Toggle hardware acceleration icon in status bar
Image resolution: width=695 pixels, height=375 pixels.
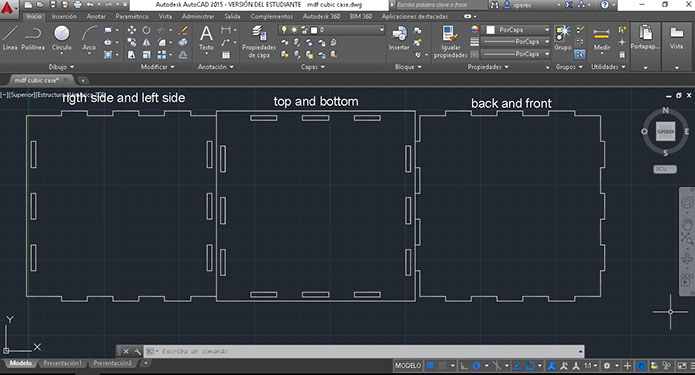tap(641, 366)
